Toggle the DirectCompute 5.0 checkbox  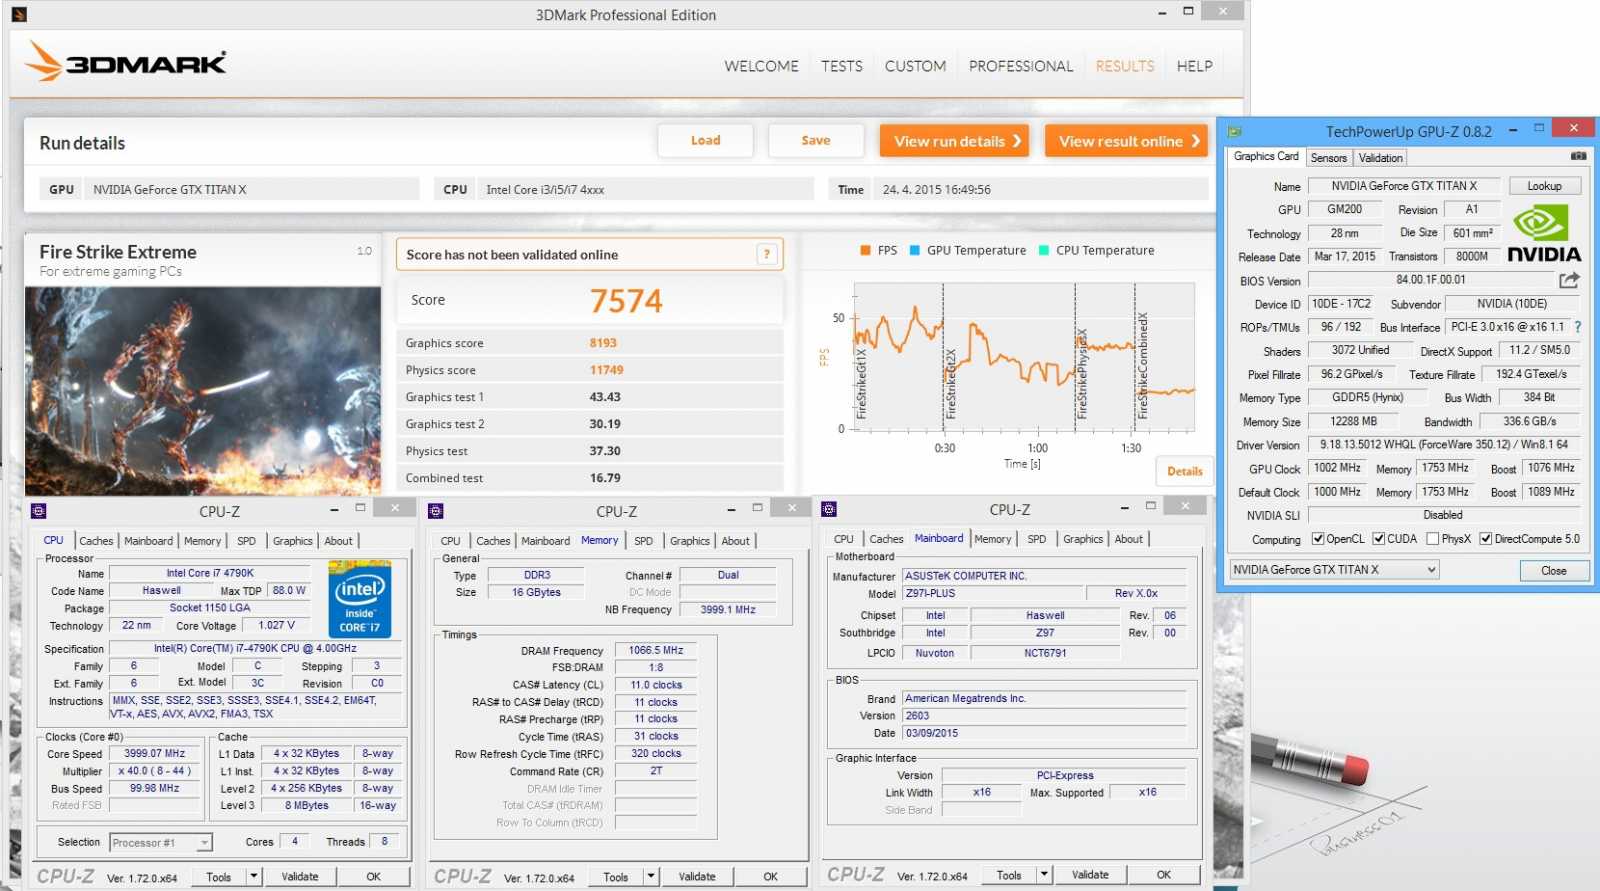pos(1486,539)
